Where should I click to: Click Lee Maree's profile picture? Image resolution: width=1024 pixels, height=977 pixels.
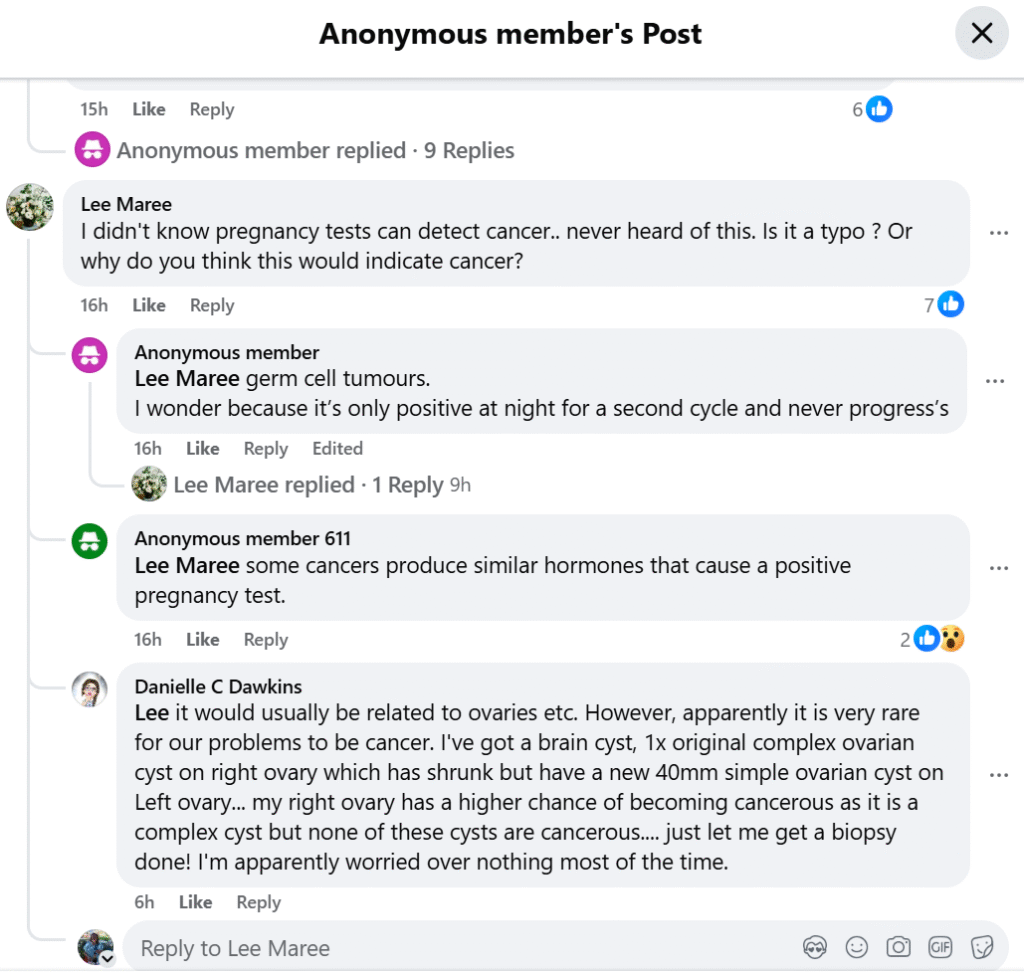[29, 208]
